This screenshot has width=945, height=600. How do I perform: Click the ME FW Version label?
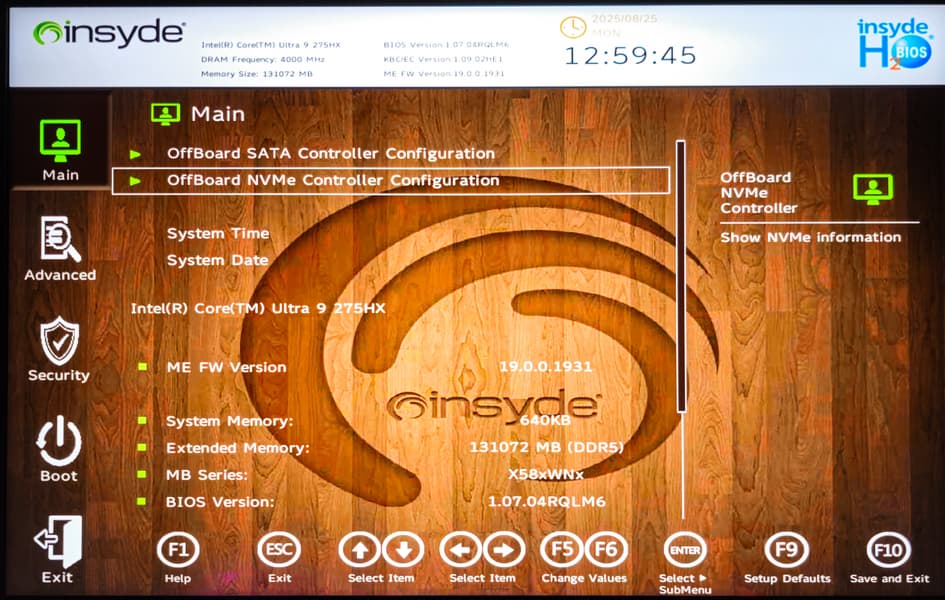[227, 367]
